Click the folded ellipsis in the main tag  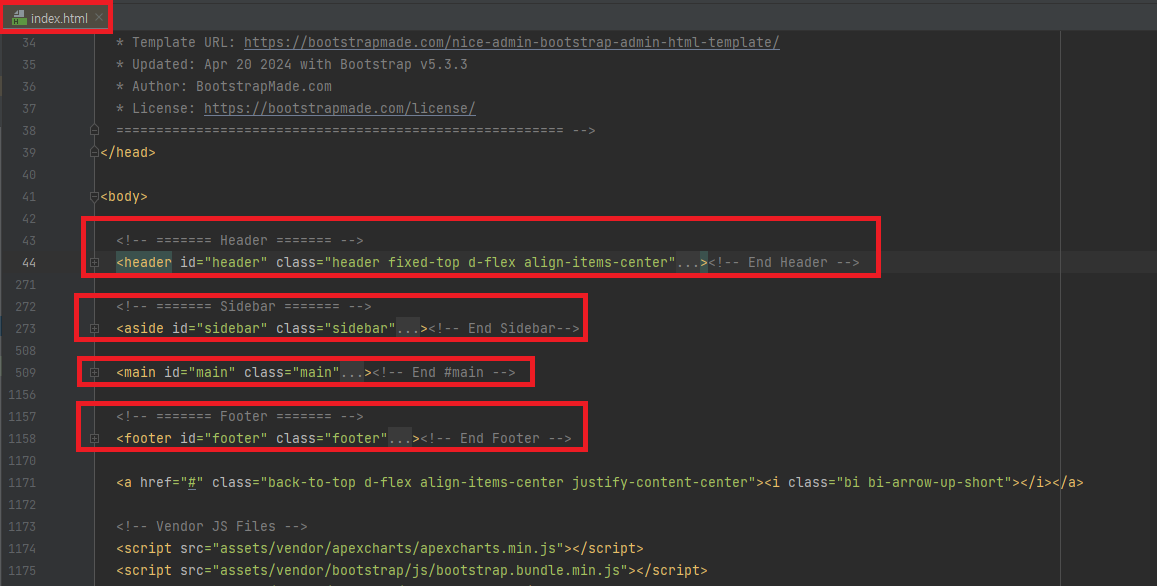[352, 373]
